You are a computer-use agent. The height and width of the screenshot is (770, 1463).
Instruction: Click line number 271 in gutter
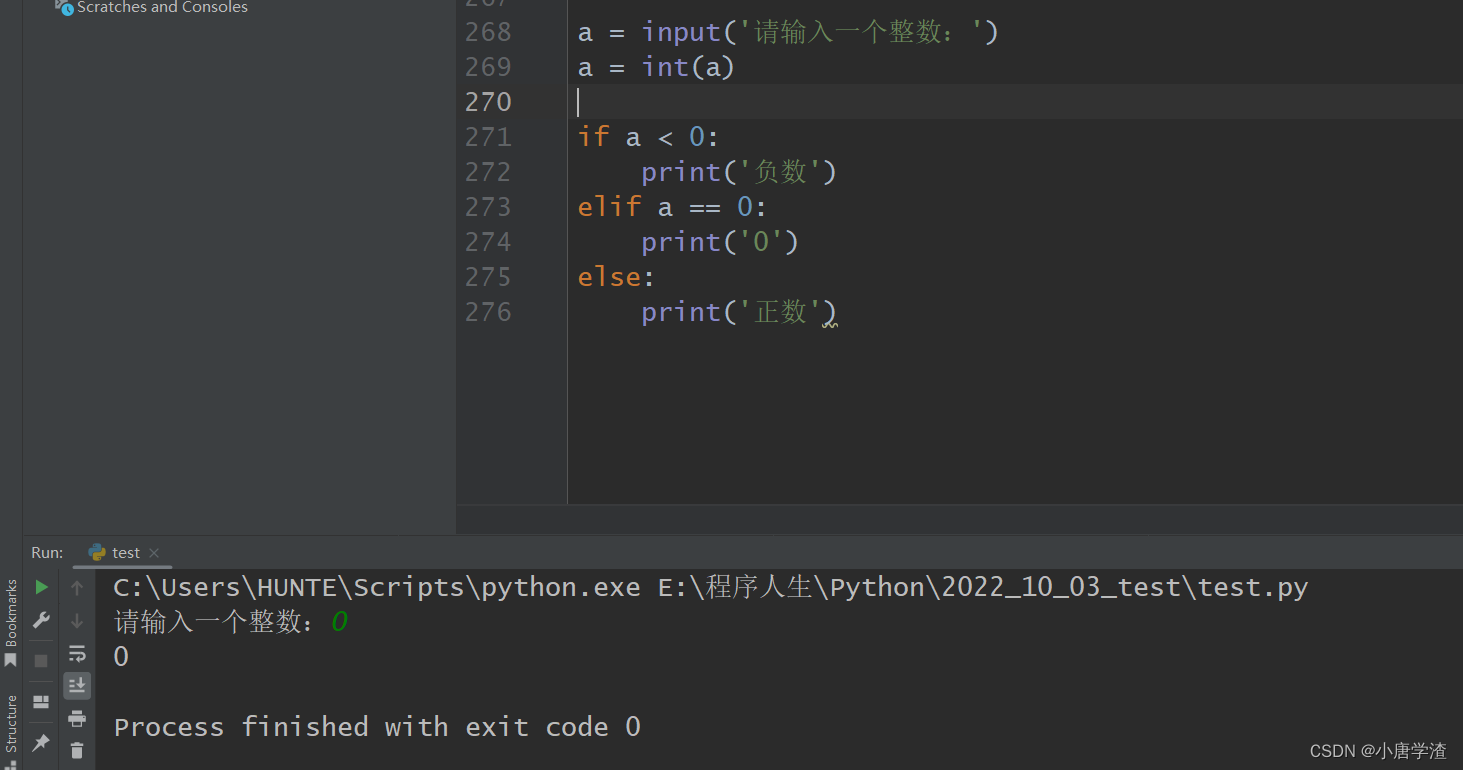pyautogui.click(x=488, y=137)
